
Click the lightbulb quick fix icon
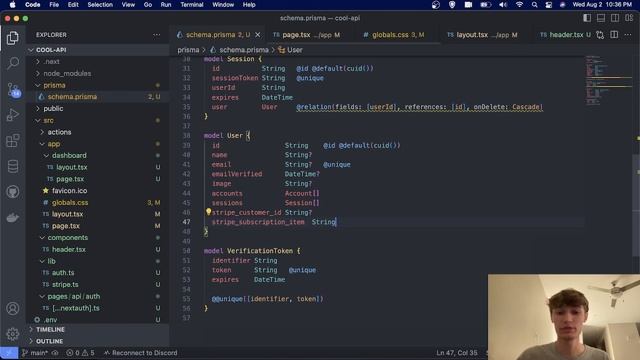(x=208, y=211)
